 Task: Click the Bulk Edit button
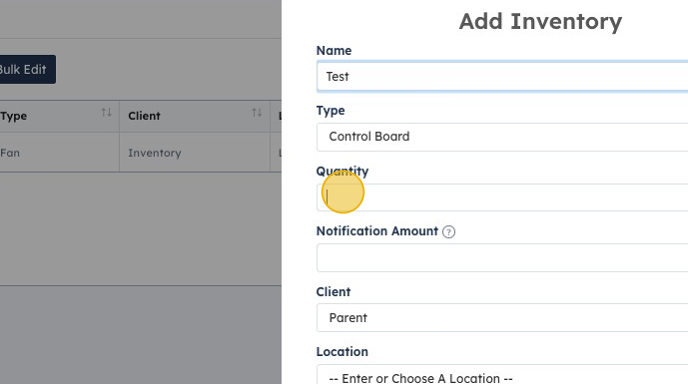tap(27, 69)
